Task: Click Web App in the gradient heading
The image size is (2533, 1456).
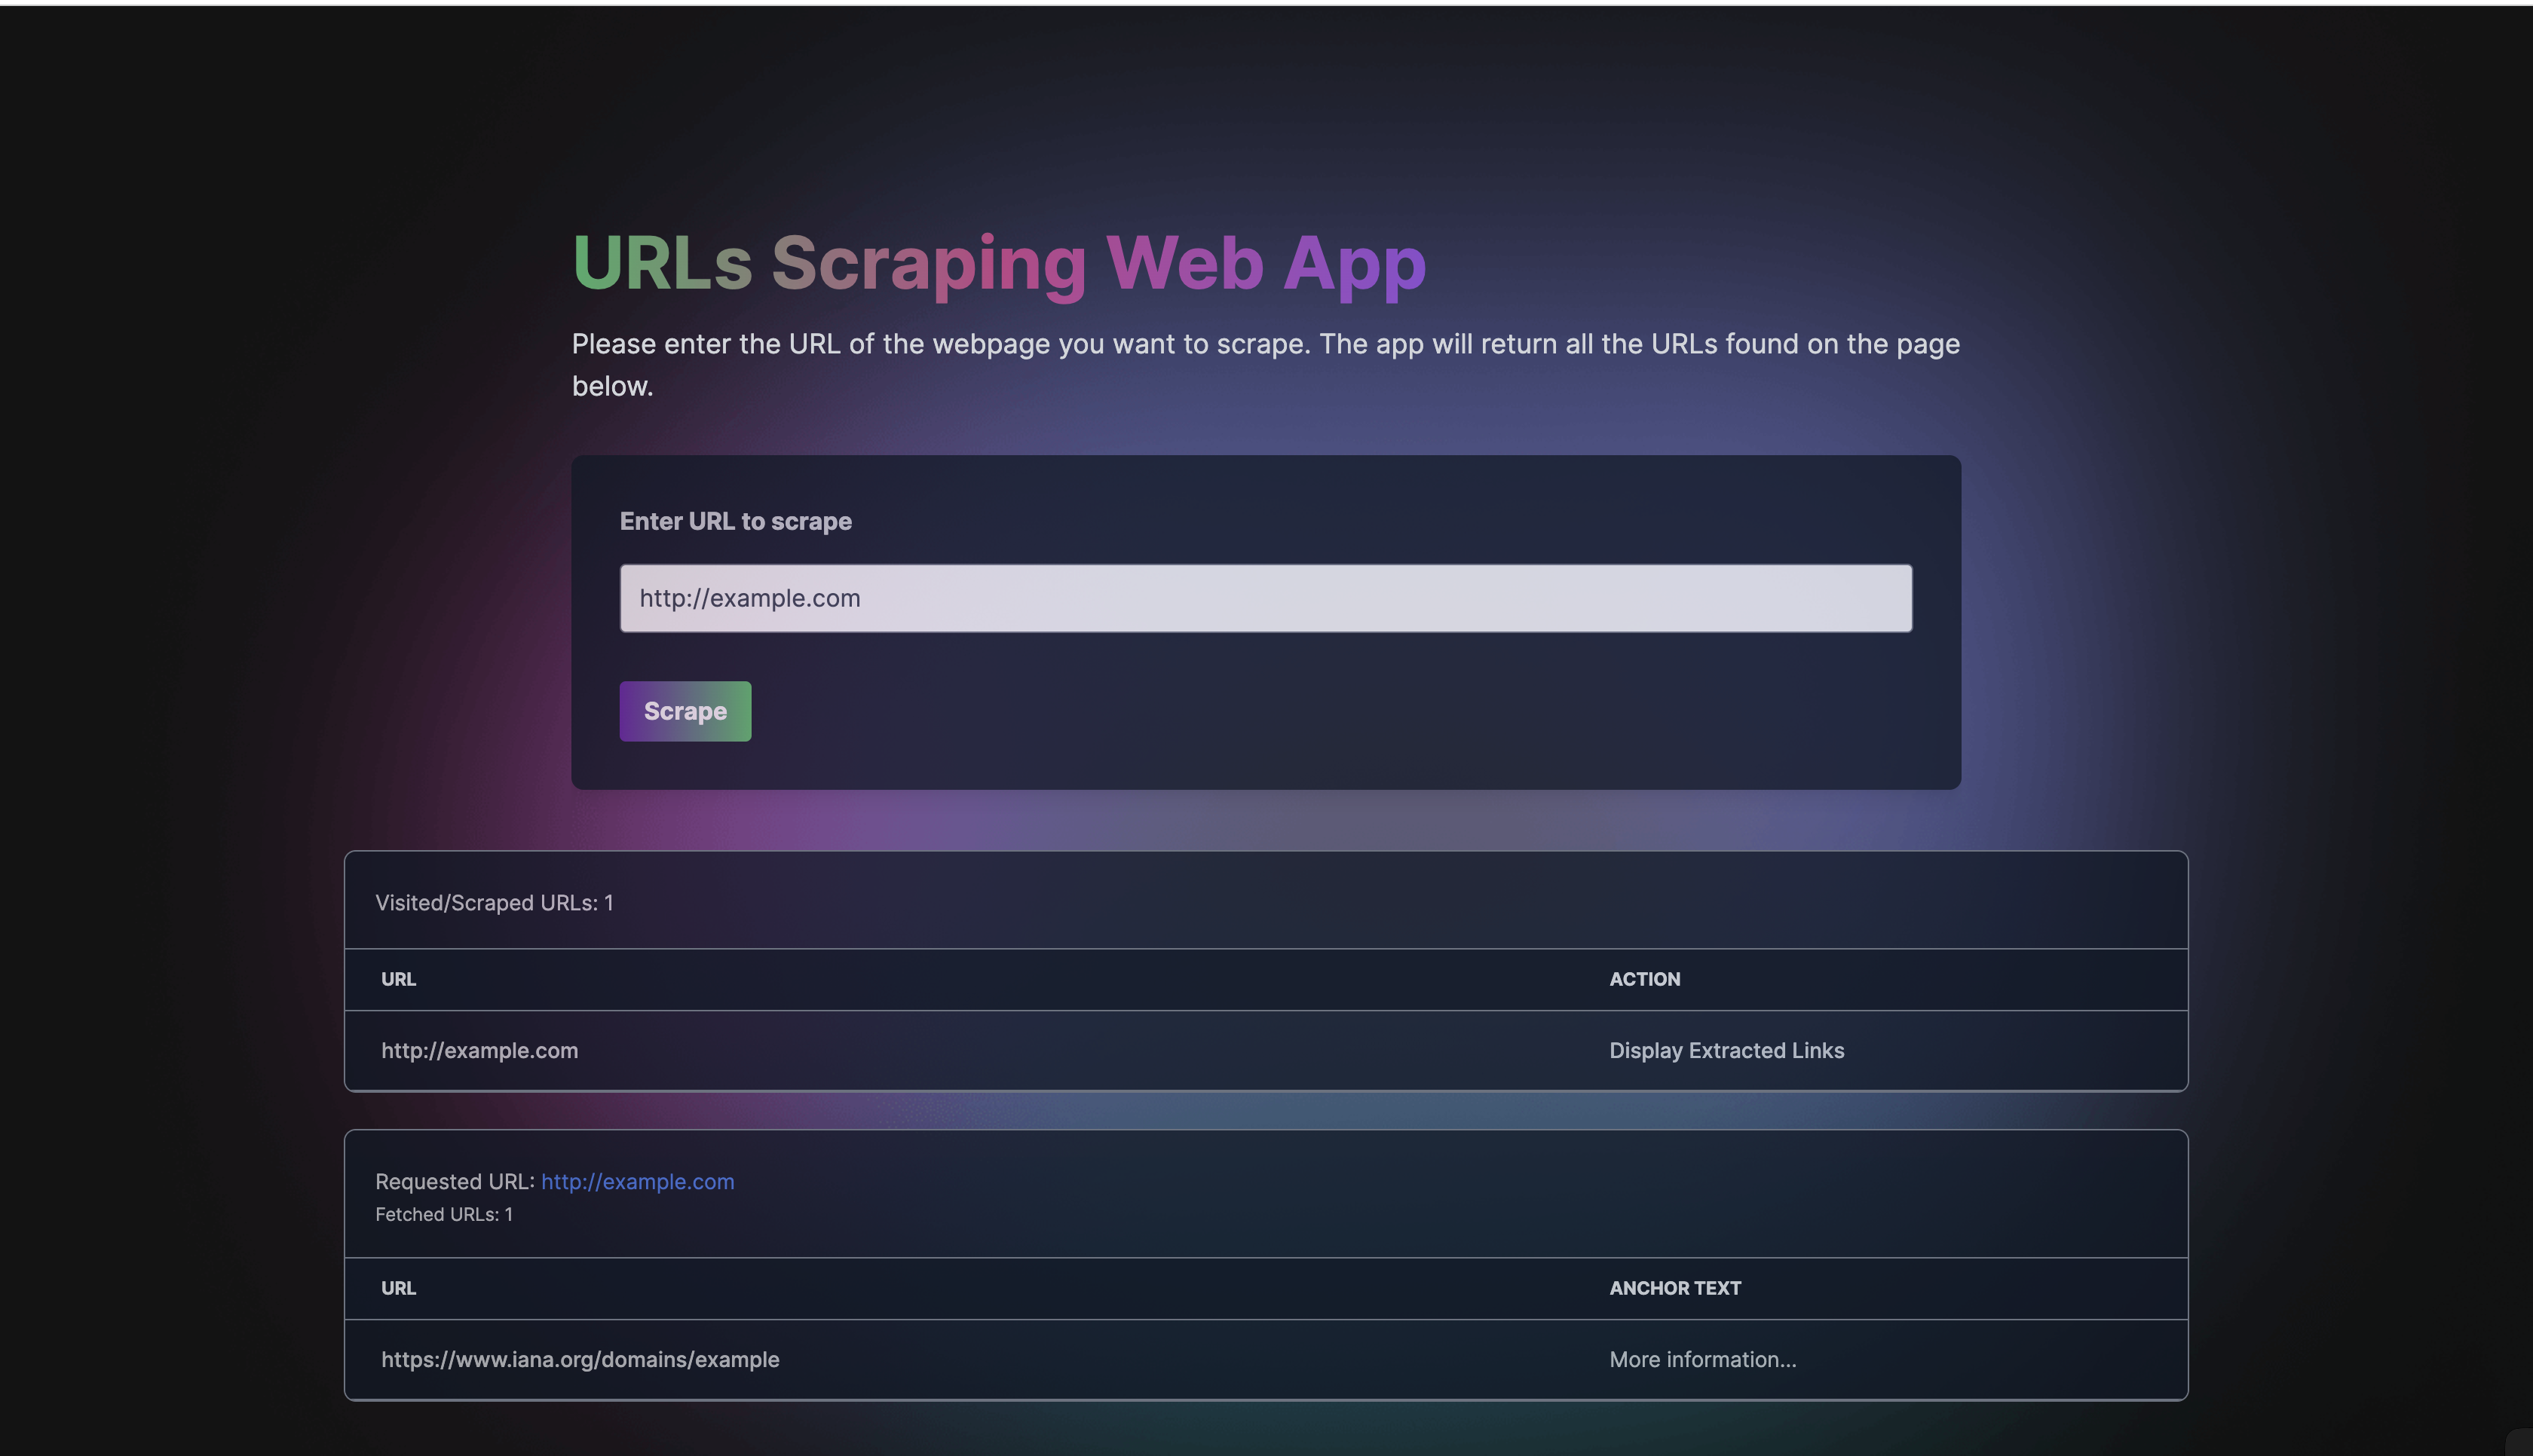Action: pos(1265,263)
